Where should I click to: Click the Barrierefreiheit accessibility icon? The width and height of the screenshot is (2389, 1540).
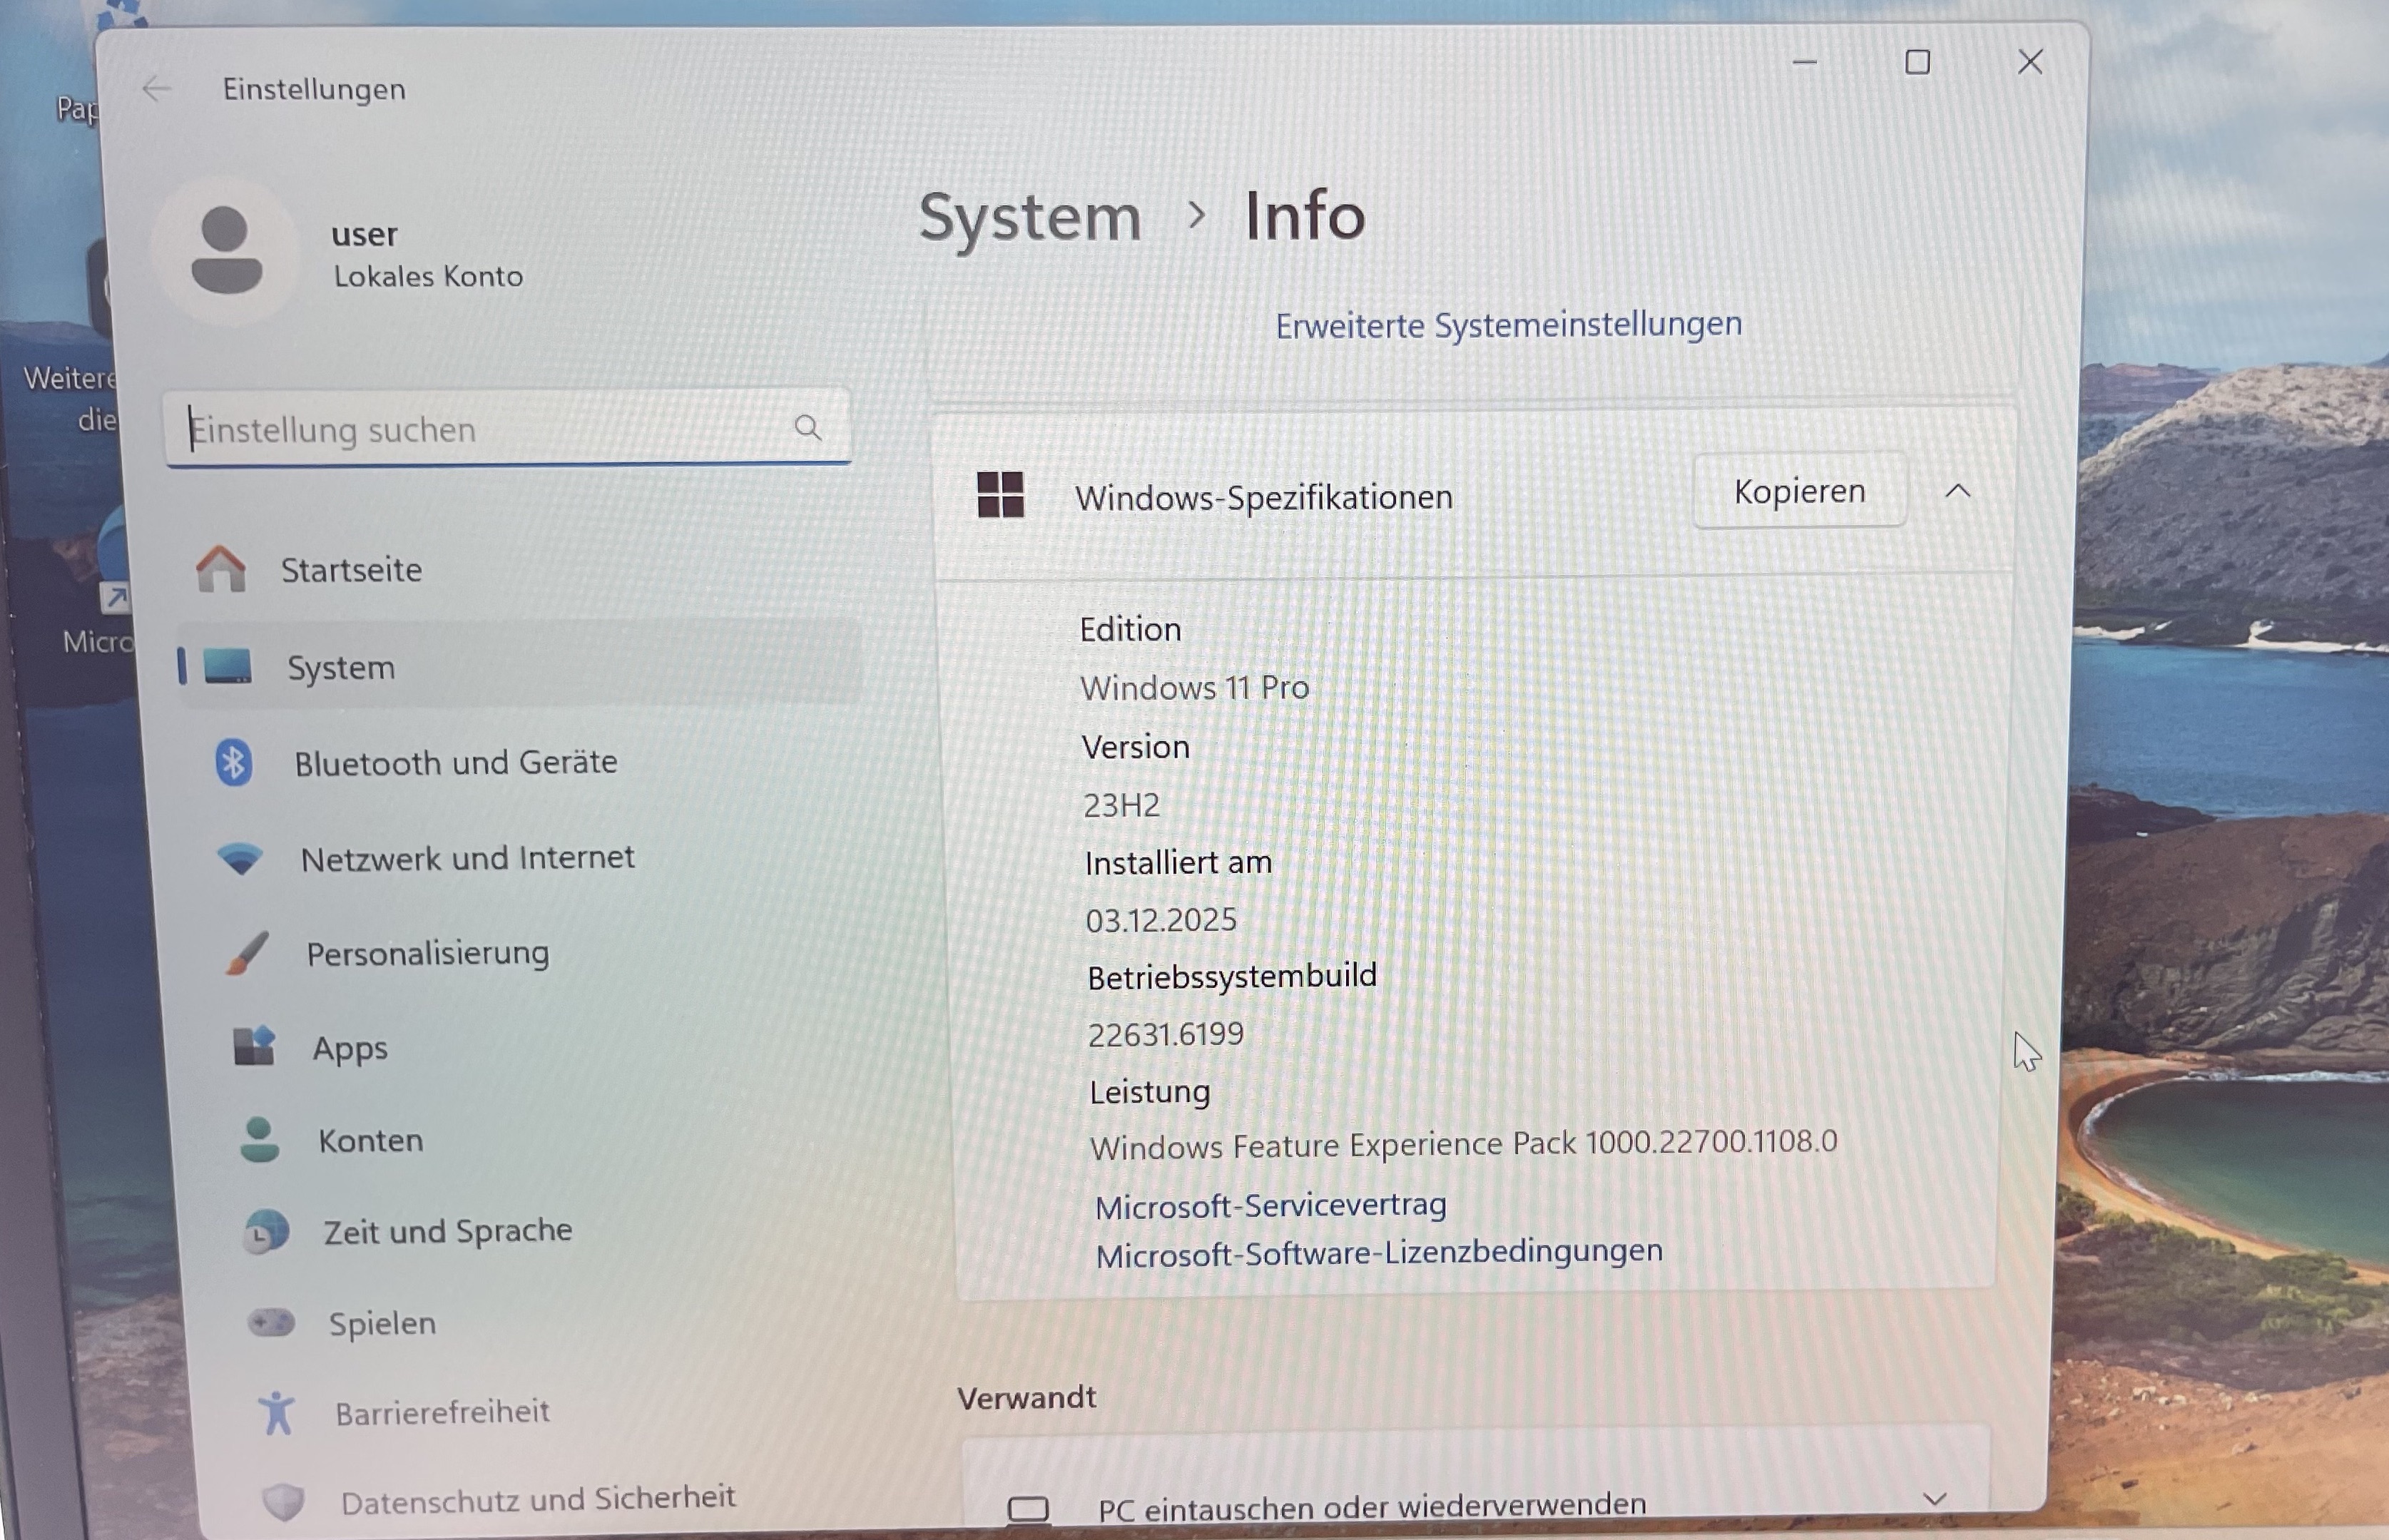[277, 1413]
